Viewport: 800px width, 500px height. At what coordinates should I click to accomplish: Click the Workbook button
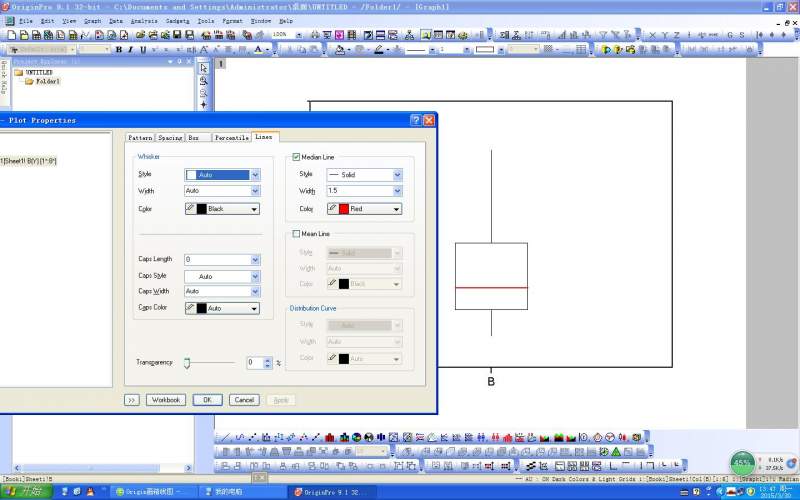166,400
